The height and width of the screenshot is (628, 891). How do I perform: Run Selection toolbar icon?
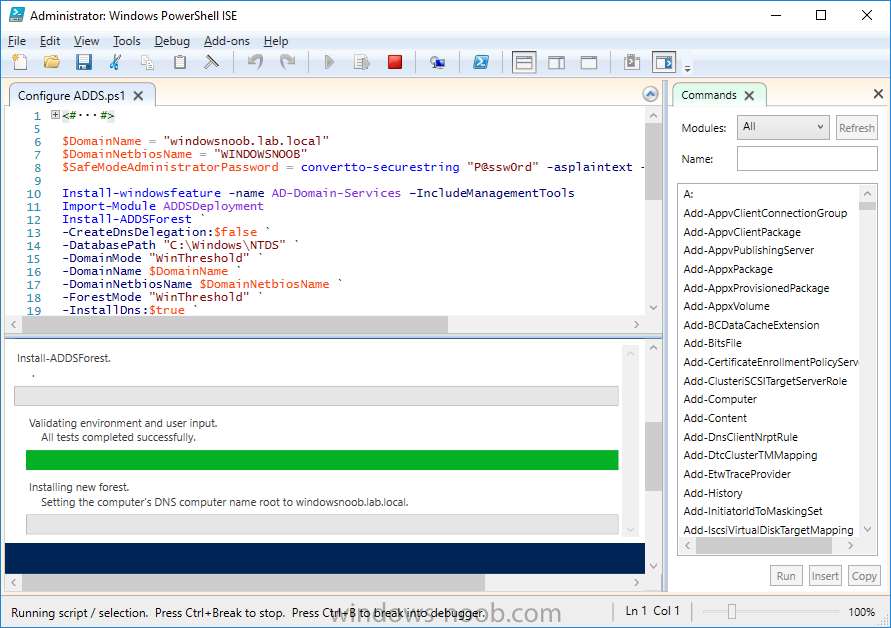coord(361,62)
